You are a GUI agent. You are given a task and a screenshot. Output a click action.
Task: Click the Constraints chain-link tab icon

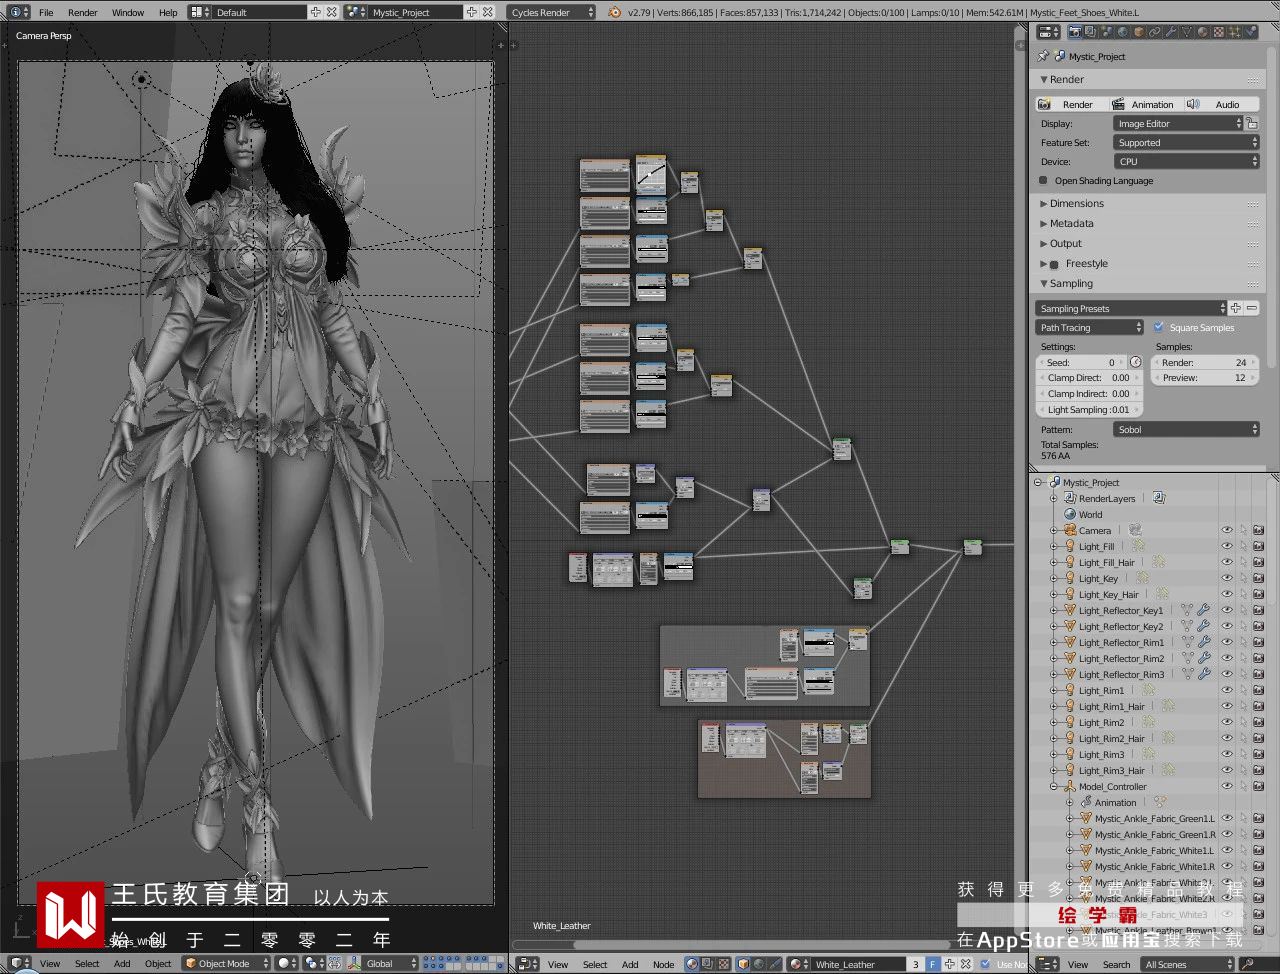[x=1154, y=32]
